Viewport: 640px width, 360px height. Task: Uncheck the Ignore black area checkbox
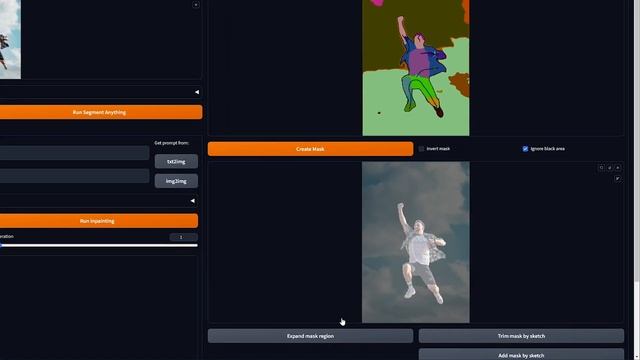(525, 149)
